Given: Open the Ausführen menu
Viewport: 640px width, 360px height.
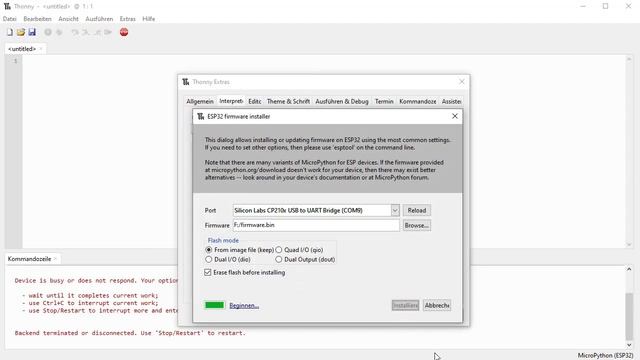Looking at the screenshot, I should point(99,19).
